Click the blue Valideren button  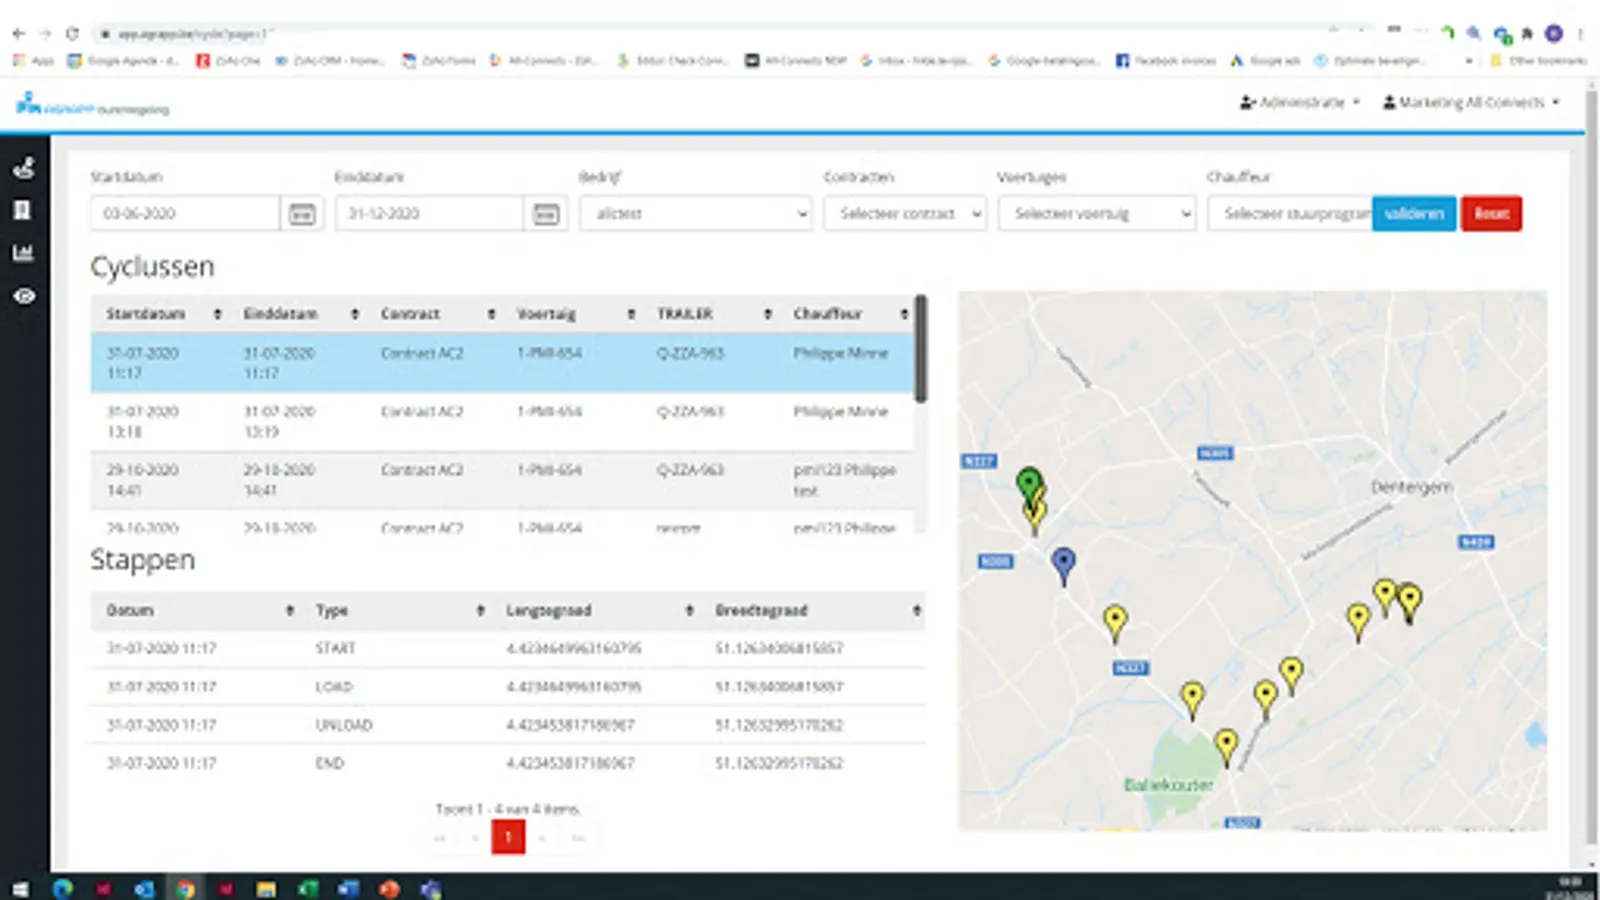1413,214
